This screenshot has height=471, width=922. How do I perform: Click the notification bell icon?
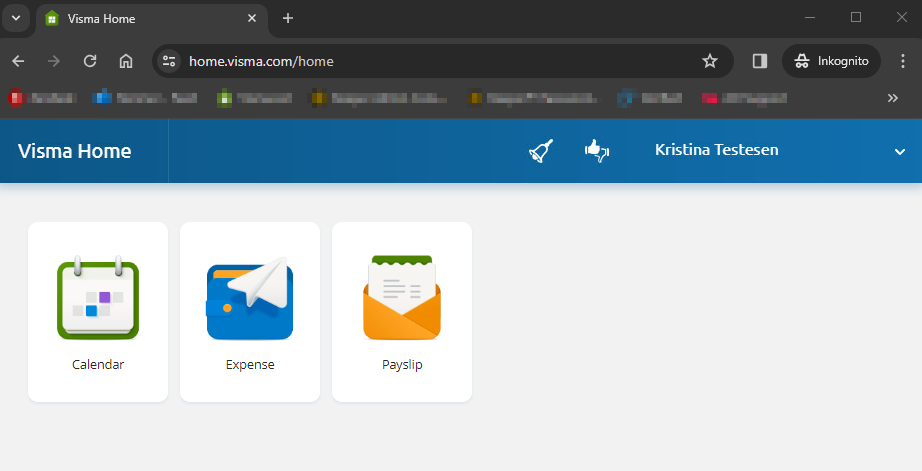(541, 151)
